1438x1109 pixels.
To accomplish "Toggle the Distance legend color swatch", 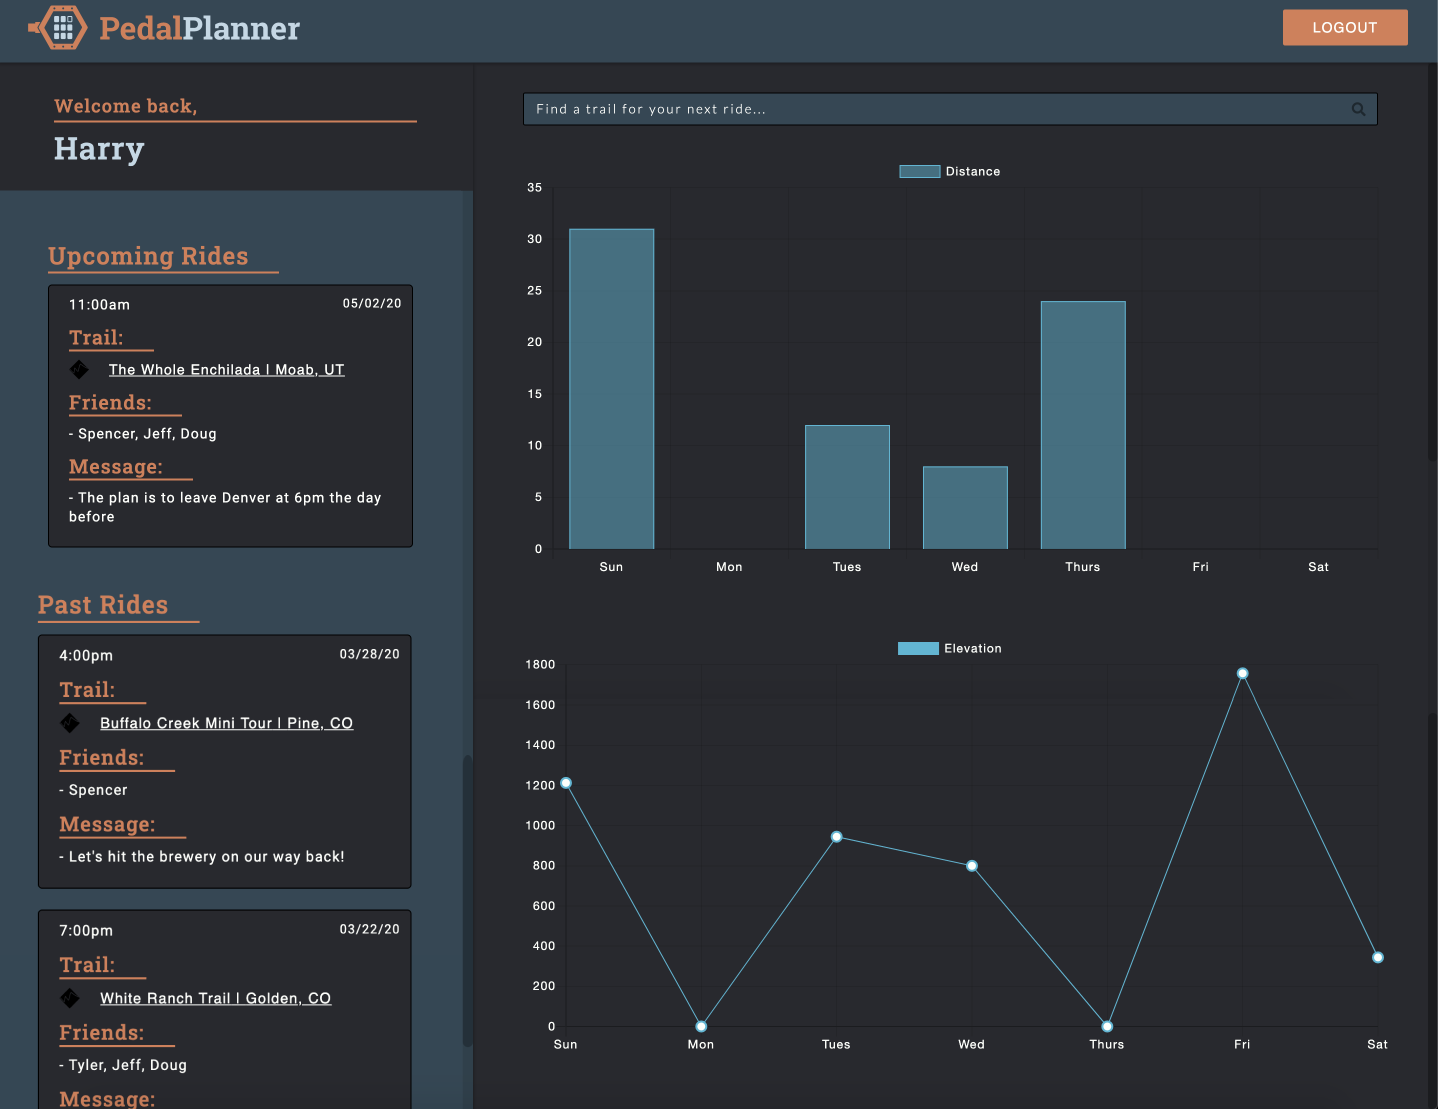I will pos(919,171).
